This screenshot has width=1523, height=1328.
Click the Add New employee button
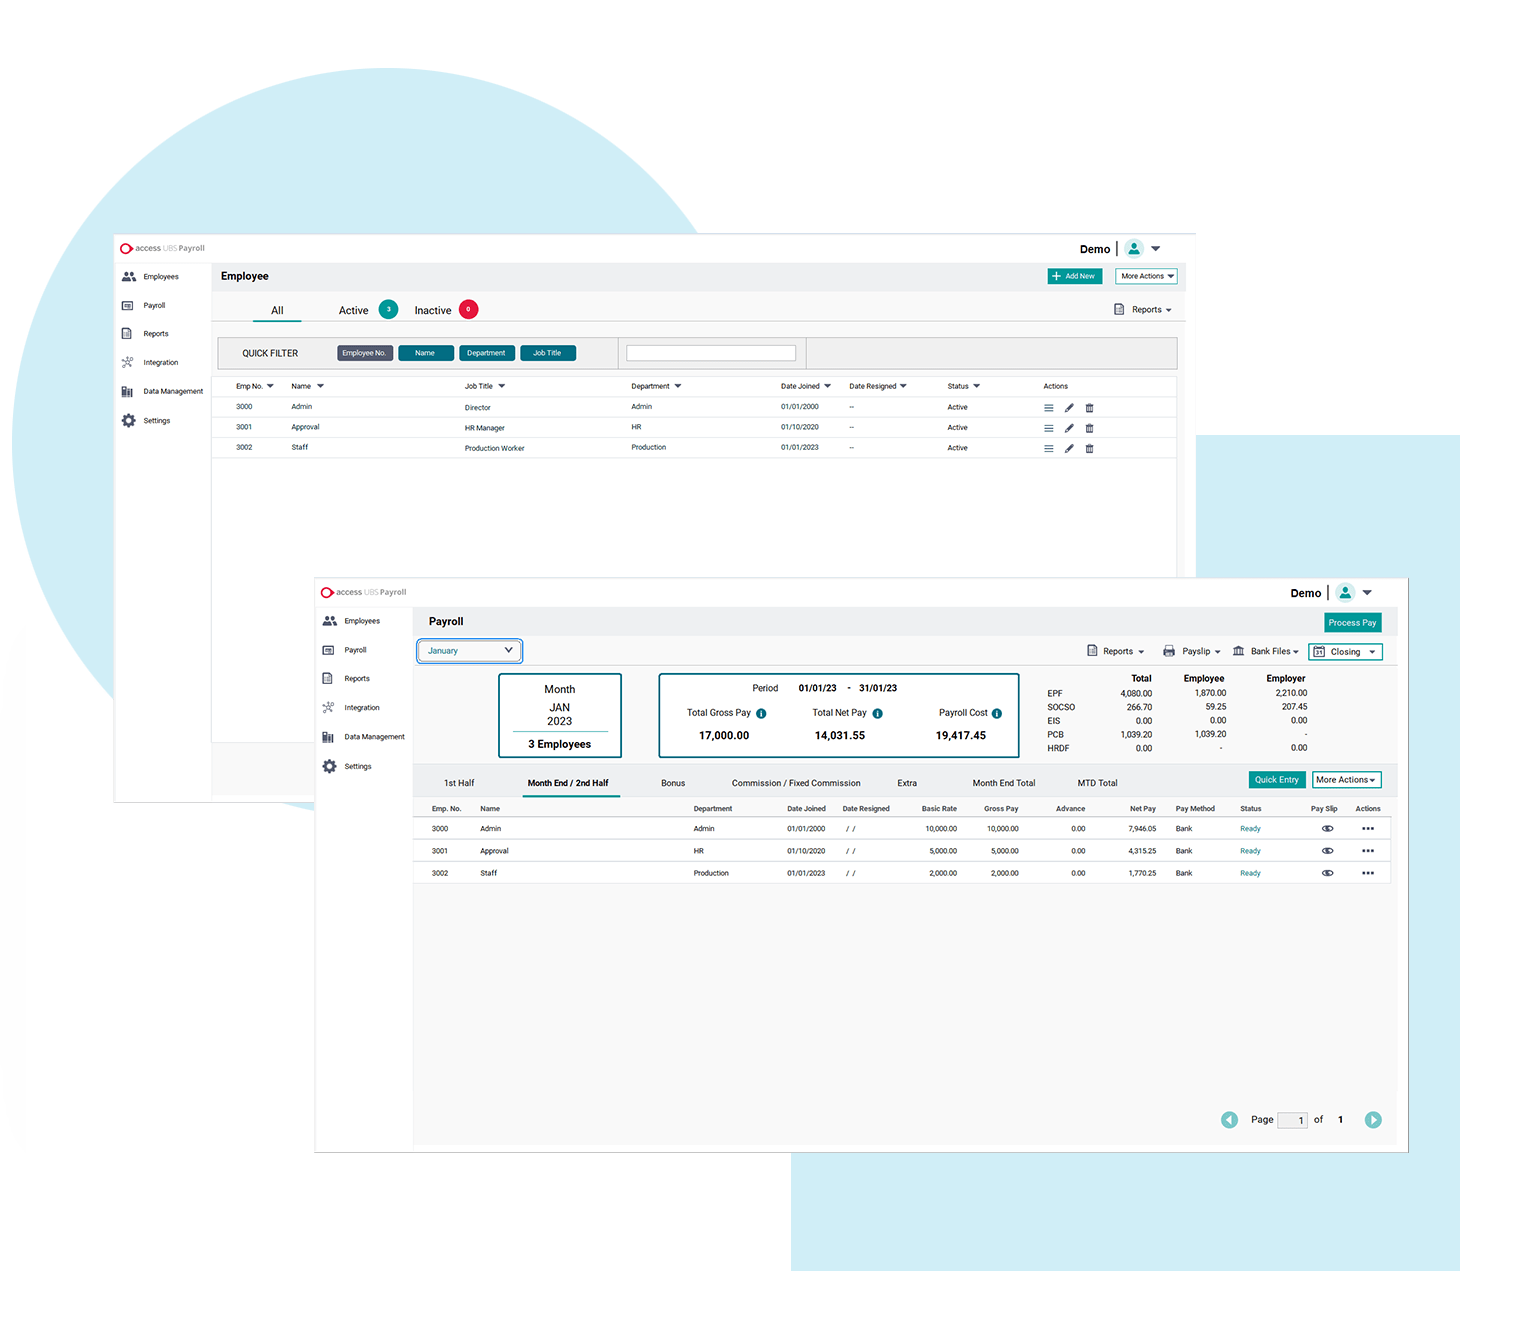[1075, 277]
